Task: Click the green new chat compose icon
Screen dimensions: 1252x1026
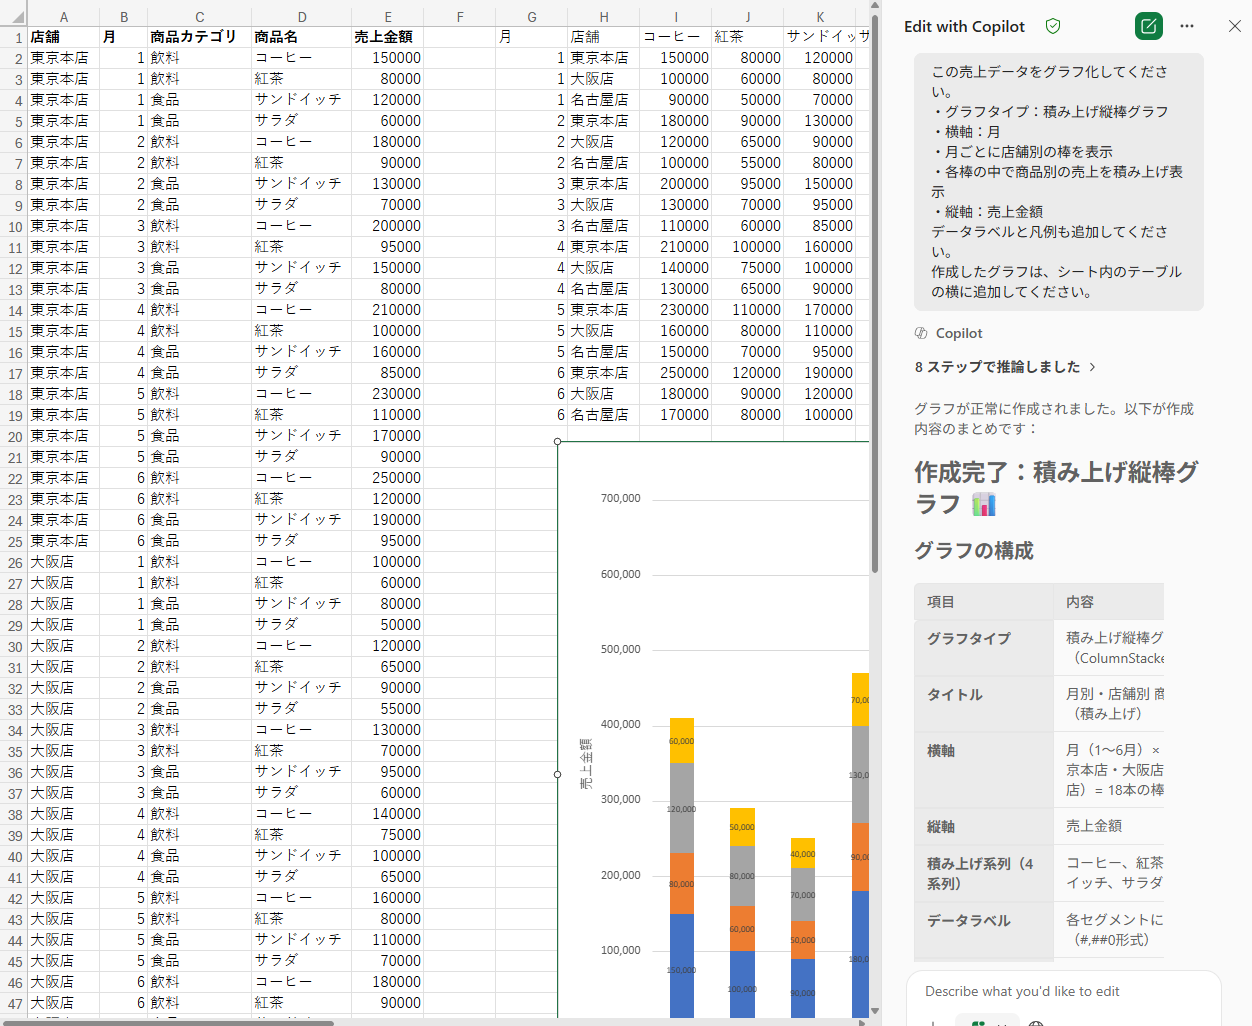Action: point(1148,26)
